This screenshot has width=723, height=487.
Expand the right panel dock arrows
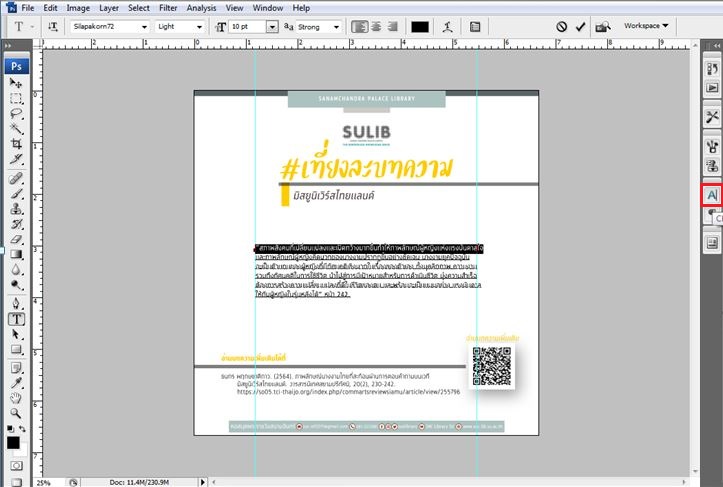tap(716, 45)
